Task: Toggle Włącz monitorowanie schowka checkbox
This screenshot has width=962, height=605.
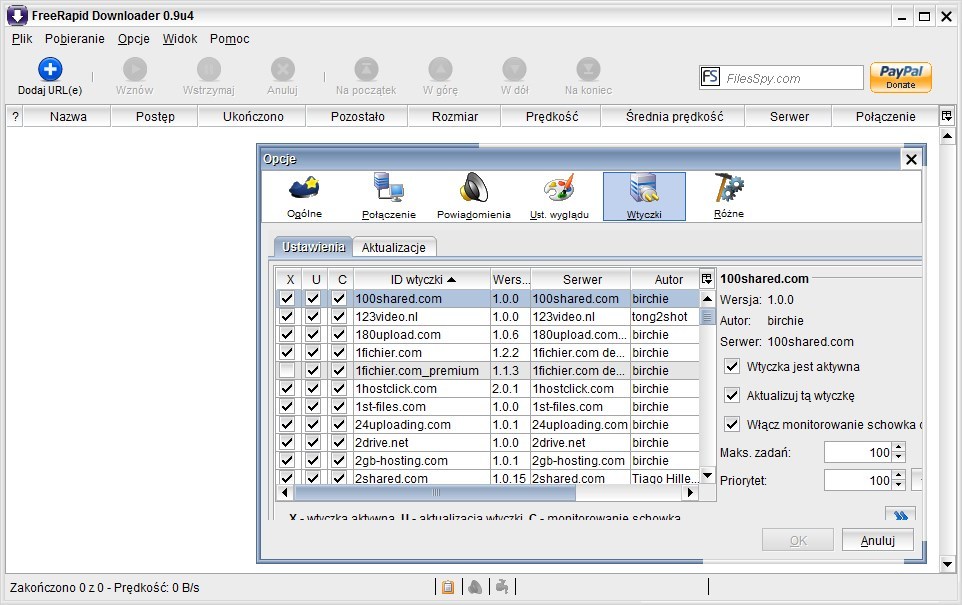Action: point(731,424)
